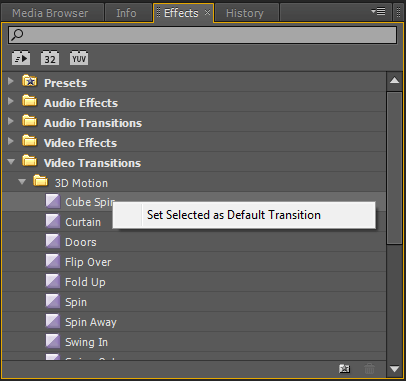Select the Cube Spin transition name
406x381 pixels.
[x=90, y=202]
